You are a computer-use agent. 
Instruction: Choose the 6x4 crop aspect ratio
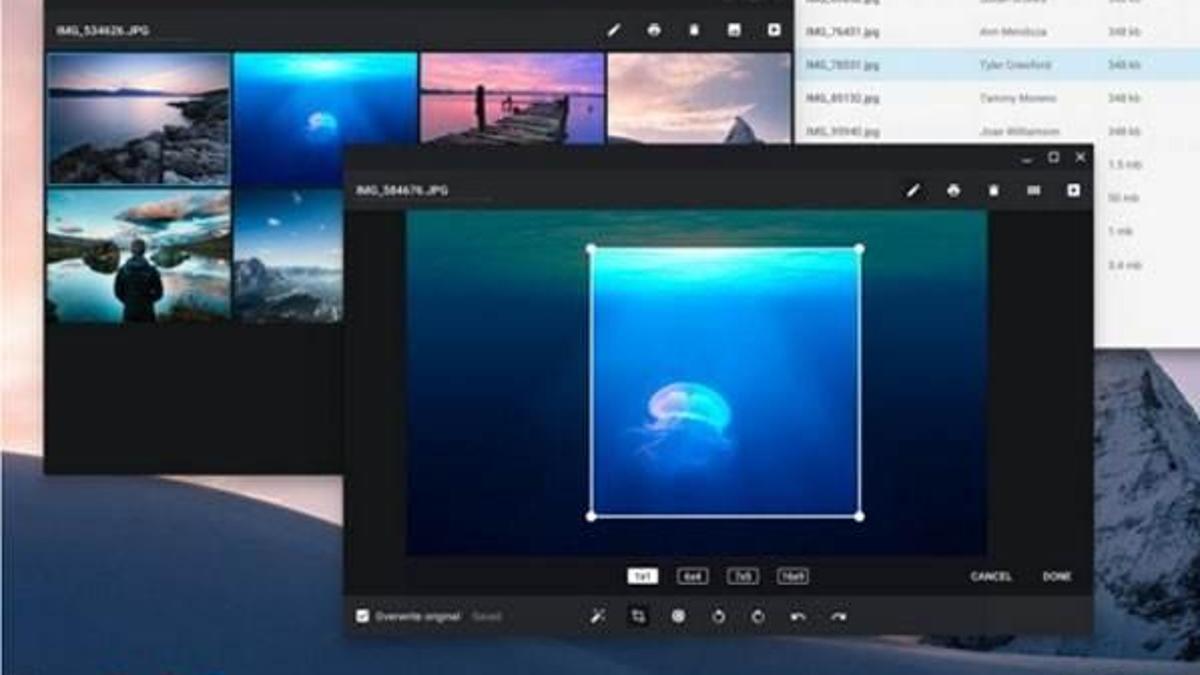[692, 576]
